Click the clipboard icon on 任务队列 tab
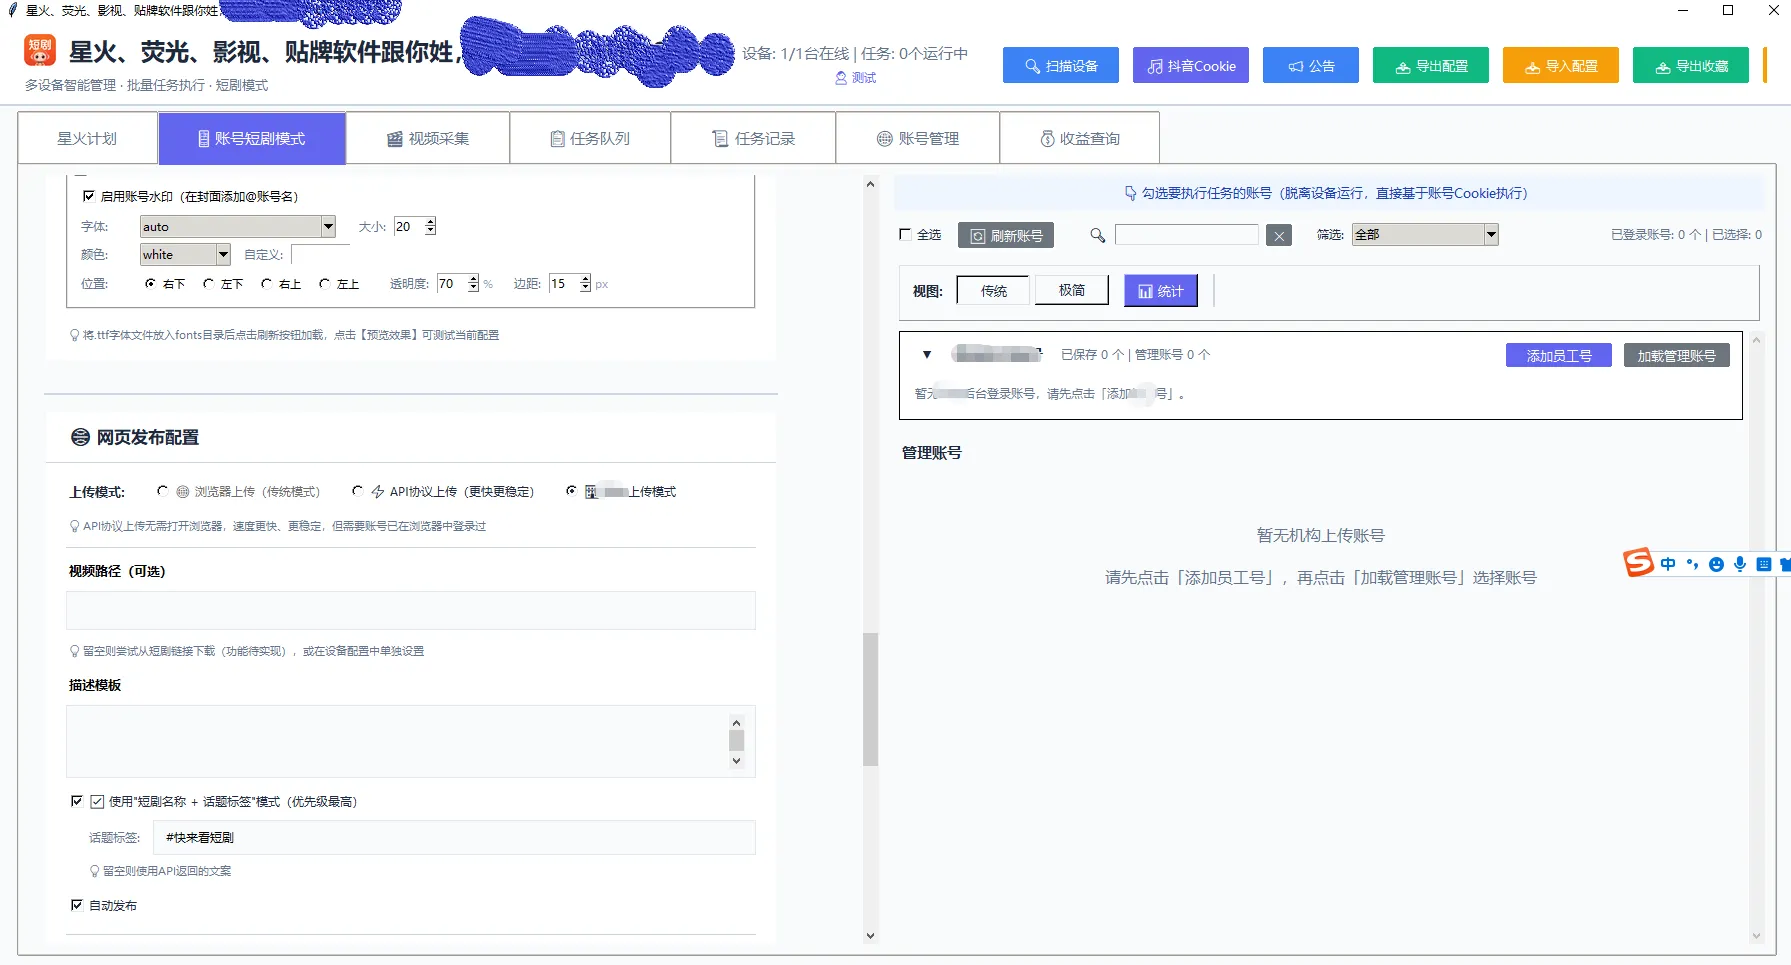The height and width of the screenshot is (965, 1791). [558, 139]
